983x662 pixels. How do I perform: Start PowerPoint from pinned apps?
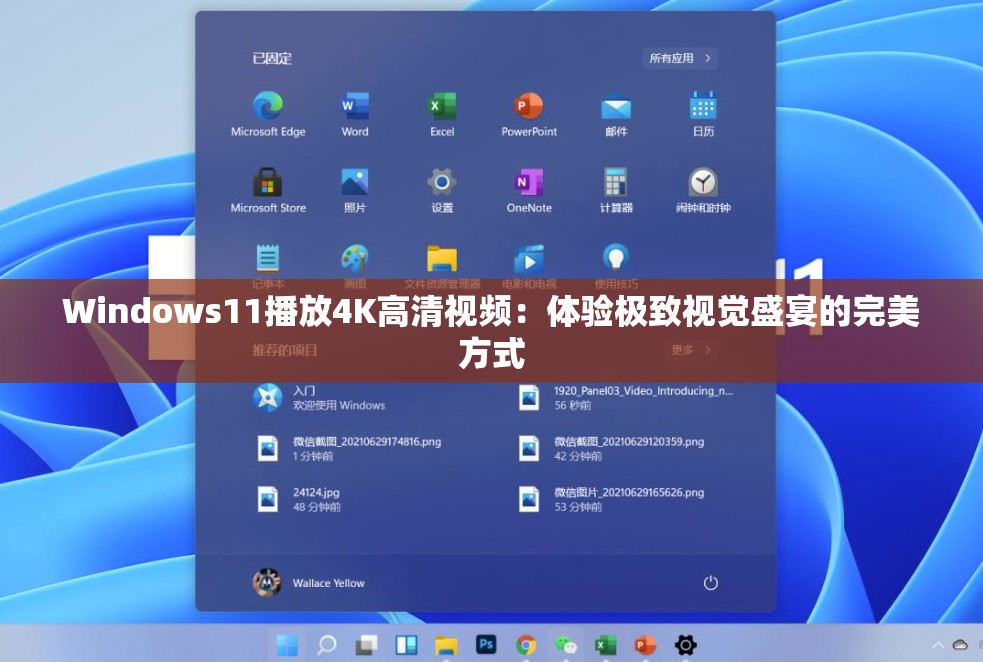(x=529, y=114)
